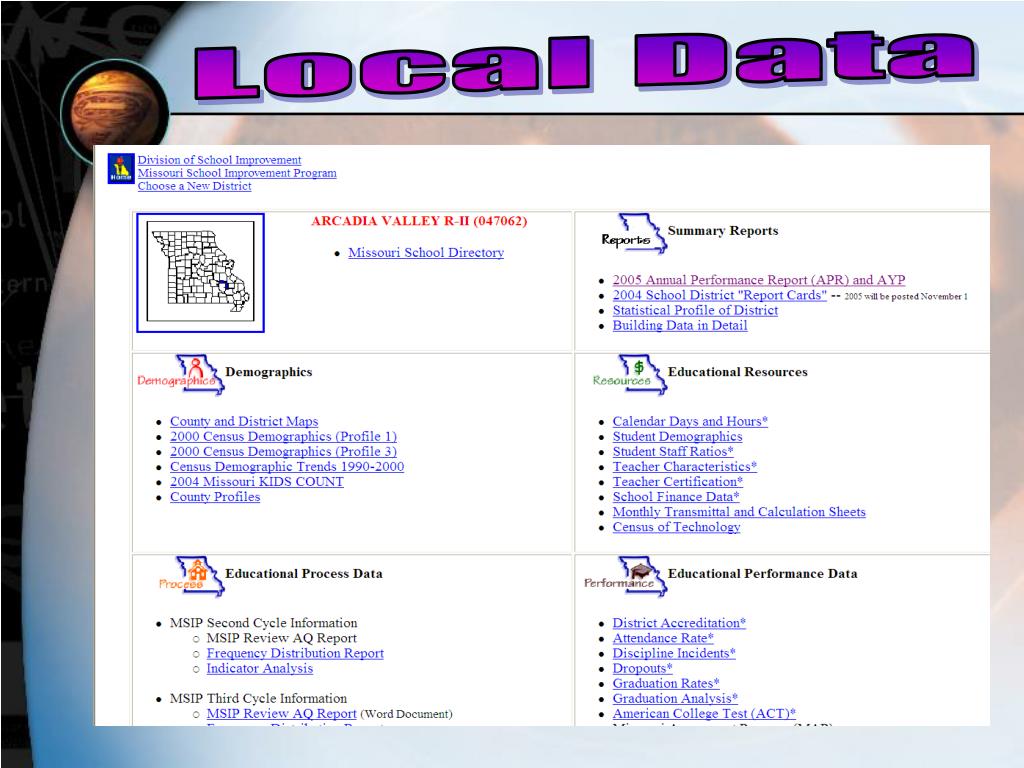Click the Demographics Missouri-shaped icon
Viewport: 1024px width, 768px height.
click(182, 375)
